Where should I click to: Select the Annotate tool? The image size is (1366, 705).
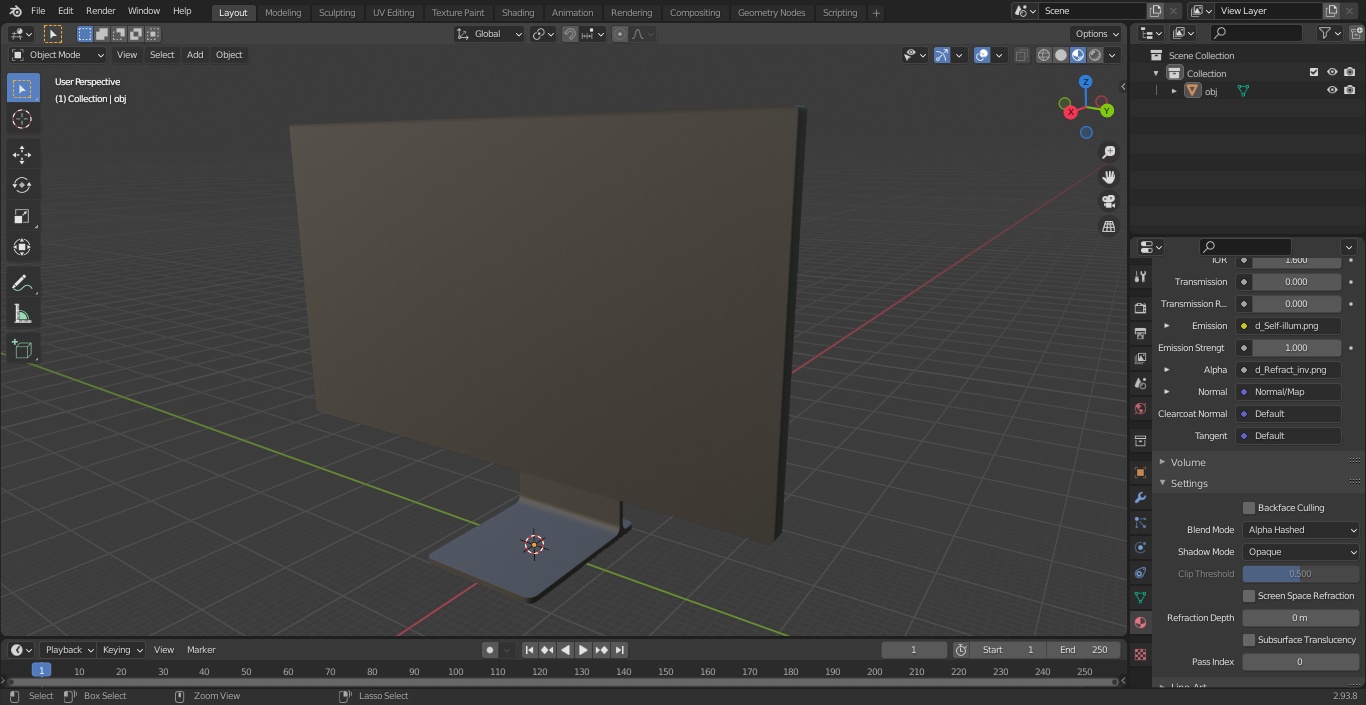click(x=22, y=284)
